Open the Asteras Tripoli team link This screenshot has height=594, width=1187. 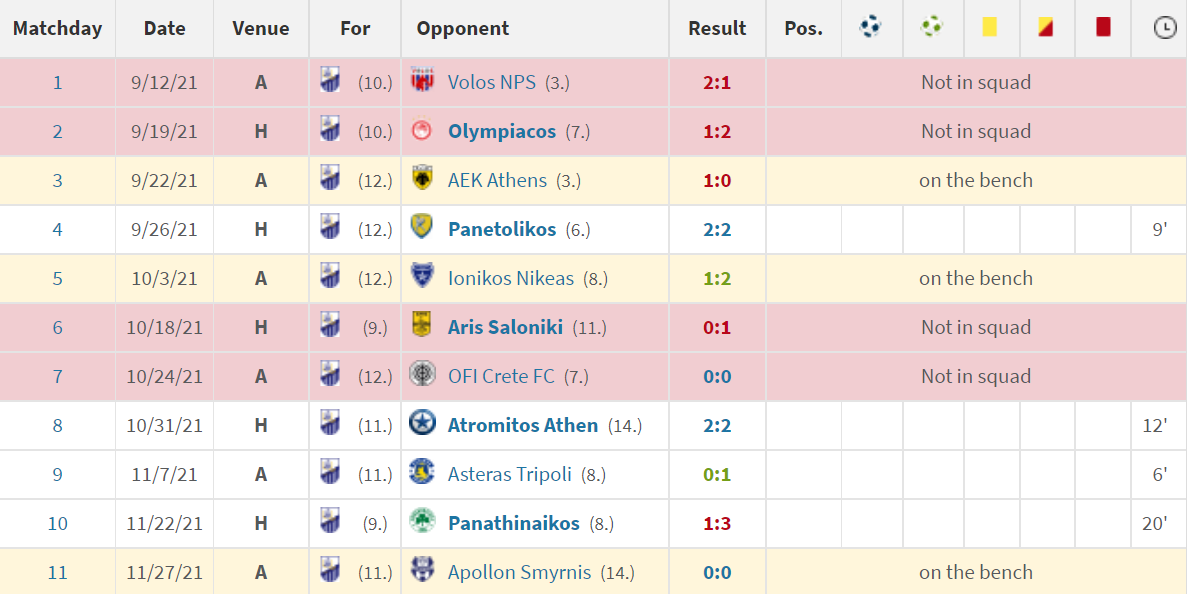[x=509, y=474]
